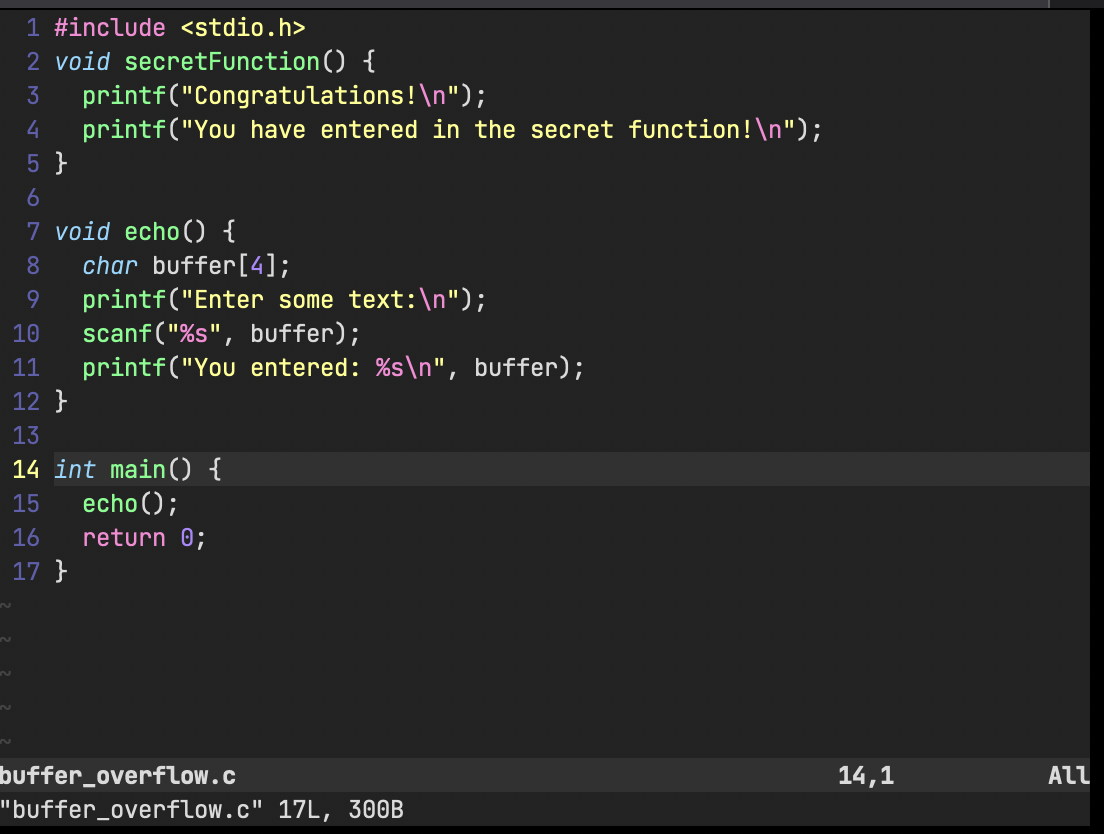Click line number 10 in gutter

[x=26, y=334]
